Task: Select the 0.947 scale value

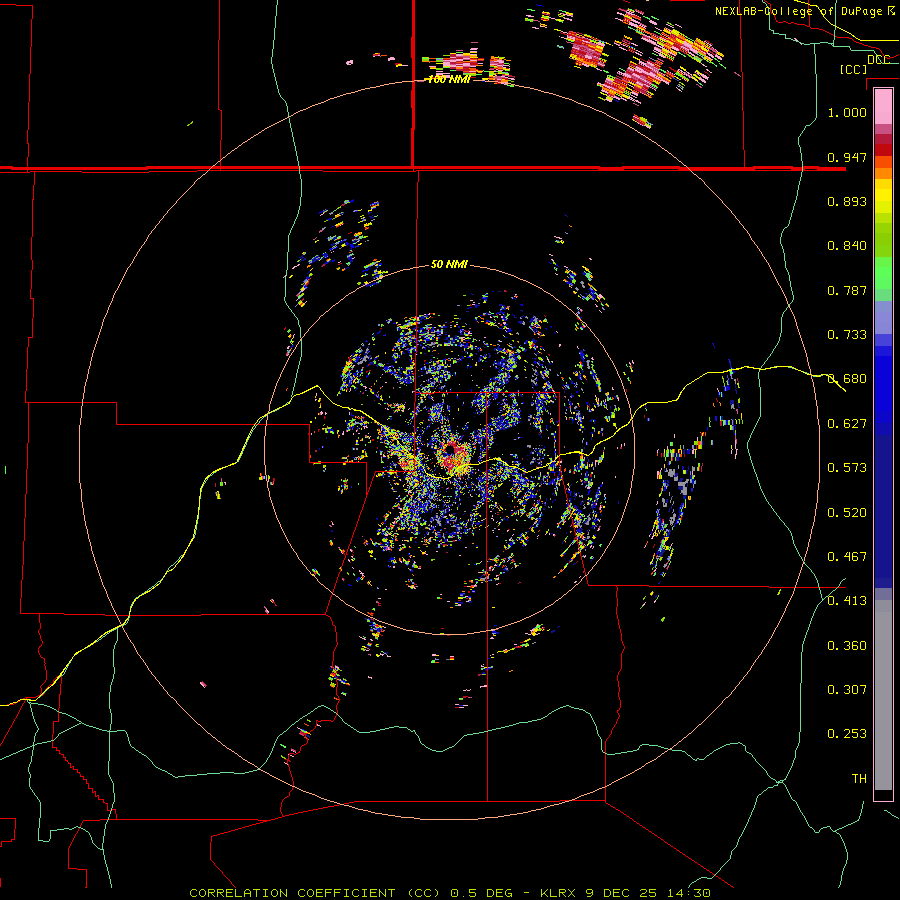Action: [847, 157]
